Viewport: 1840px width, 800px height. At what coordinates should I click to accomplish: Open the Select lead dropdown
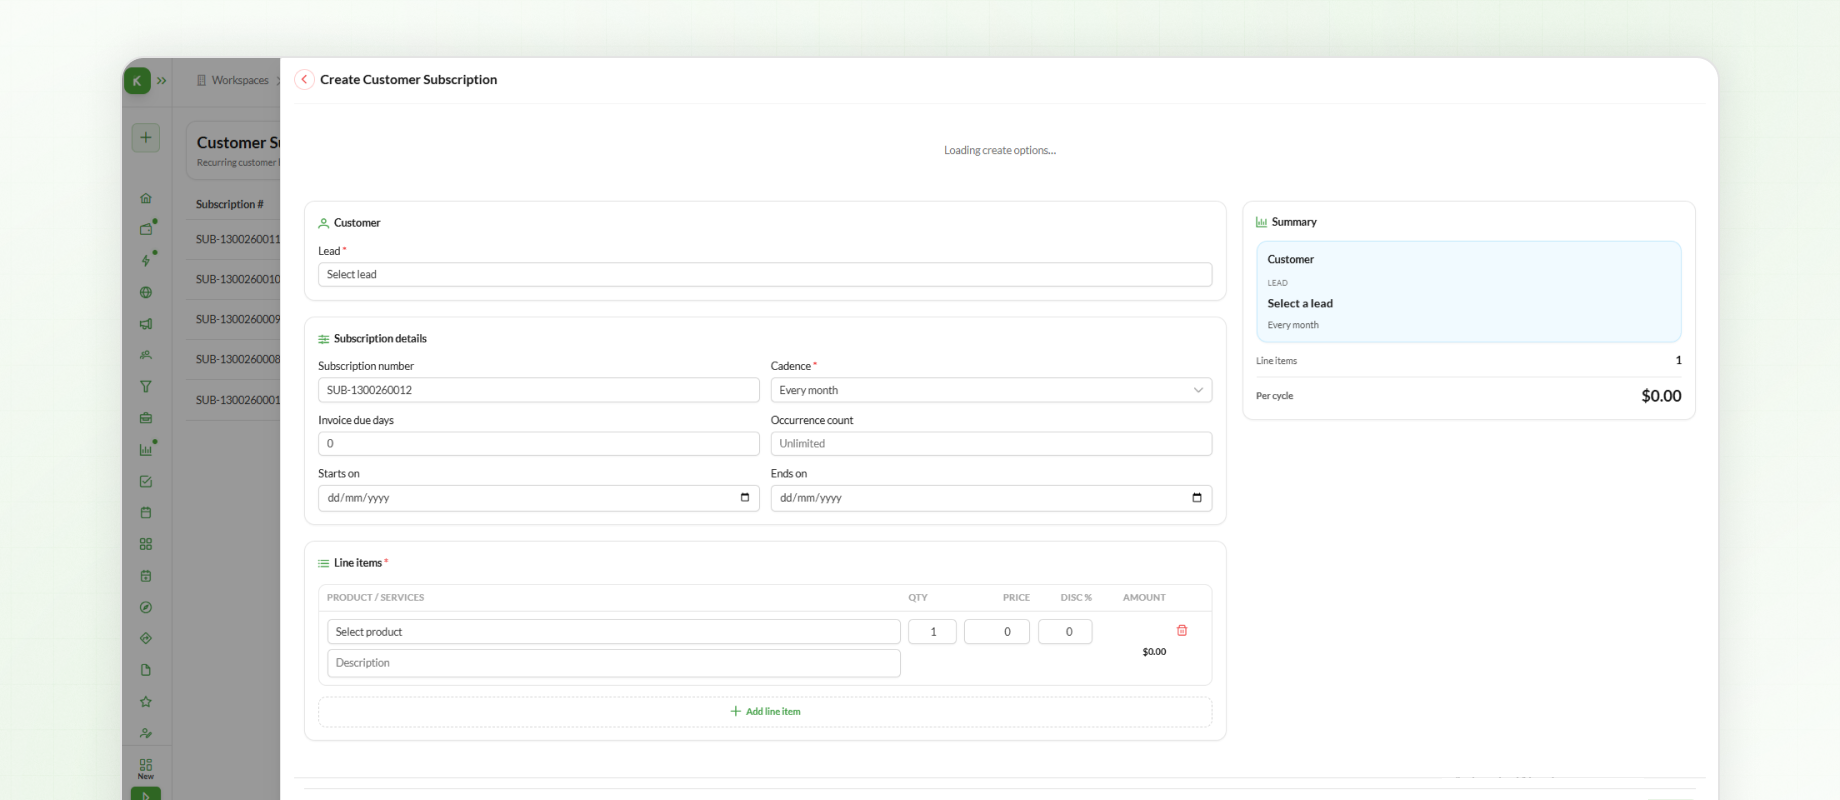click(x=765, y=274)
